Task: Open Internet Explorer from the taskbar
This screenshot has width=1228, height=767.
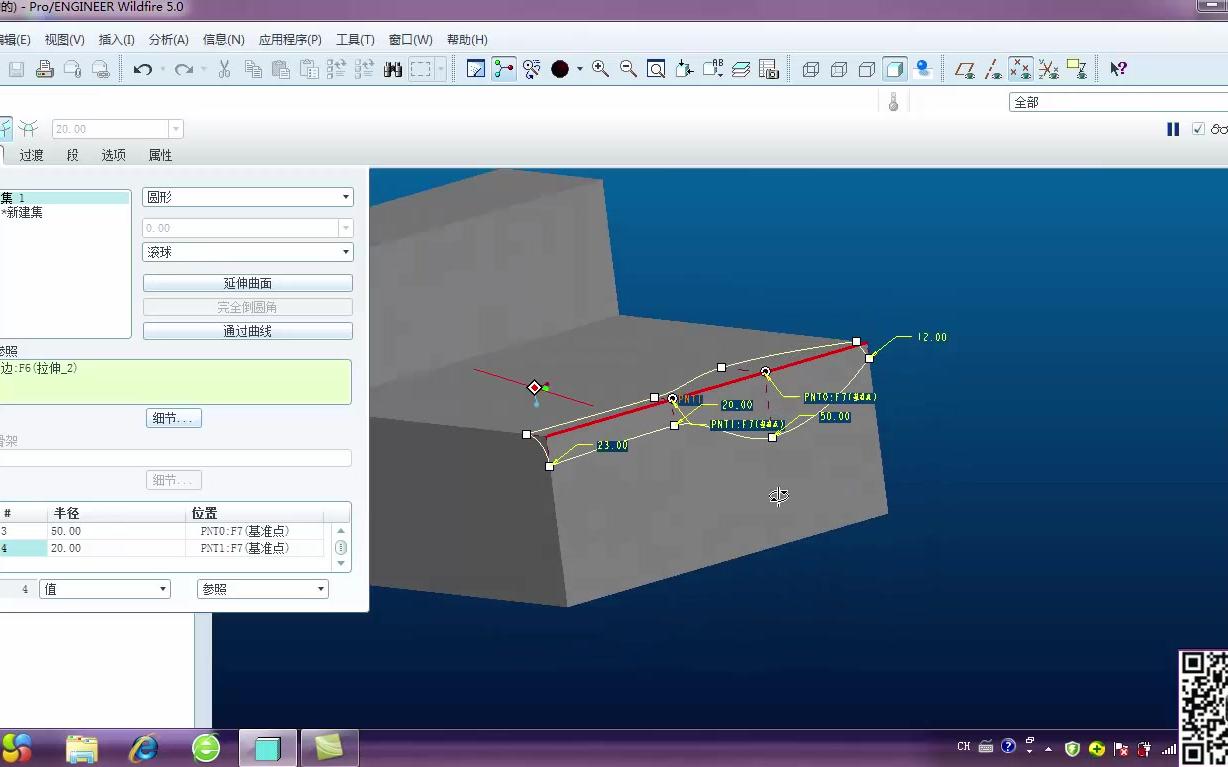Action: pos(144,747)
